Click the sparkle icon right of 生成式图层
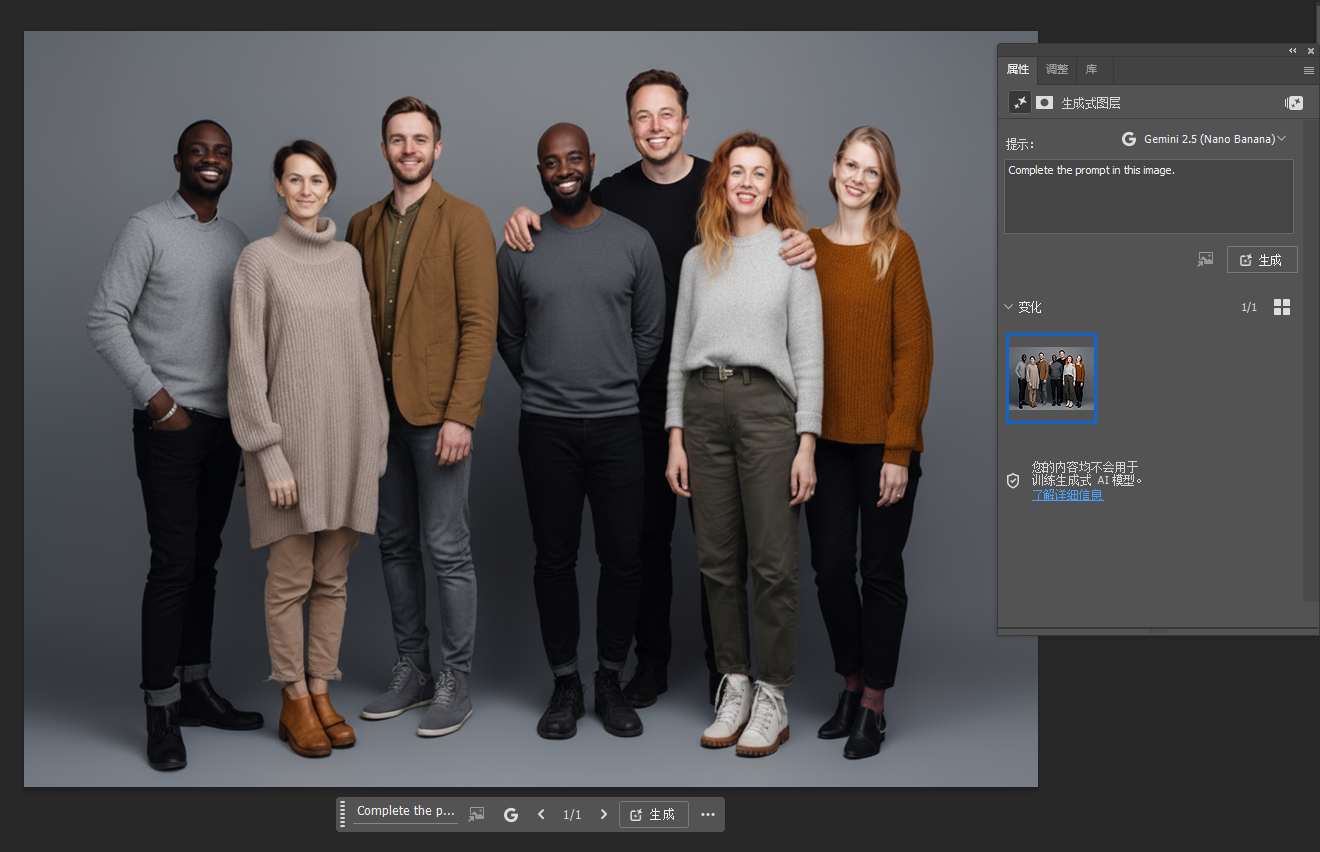1320x852 pixels. pyautogui.click(x=1294, y=103)
